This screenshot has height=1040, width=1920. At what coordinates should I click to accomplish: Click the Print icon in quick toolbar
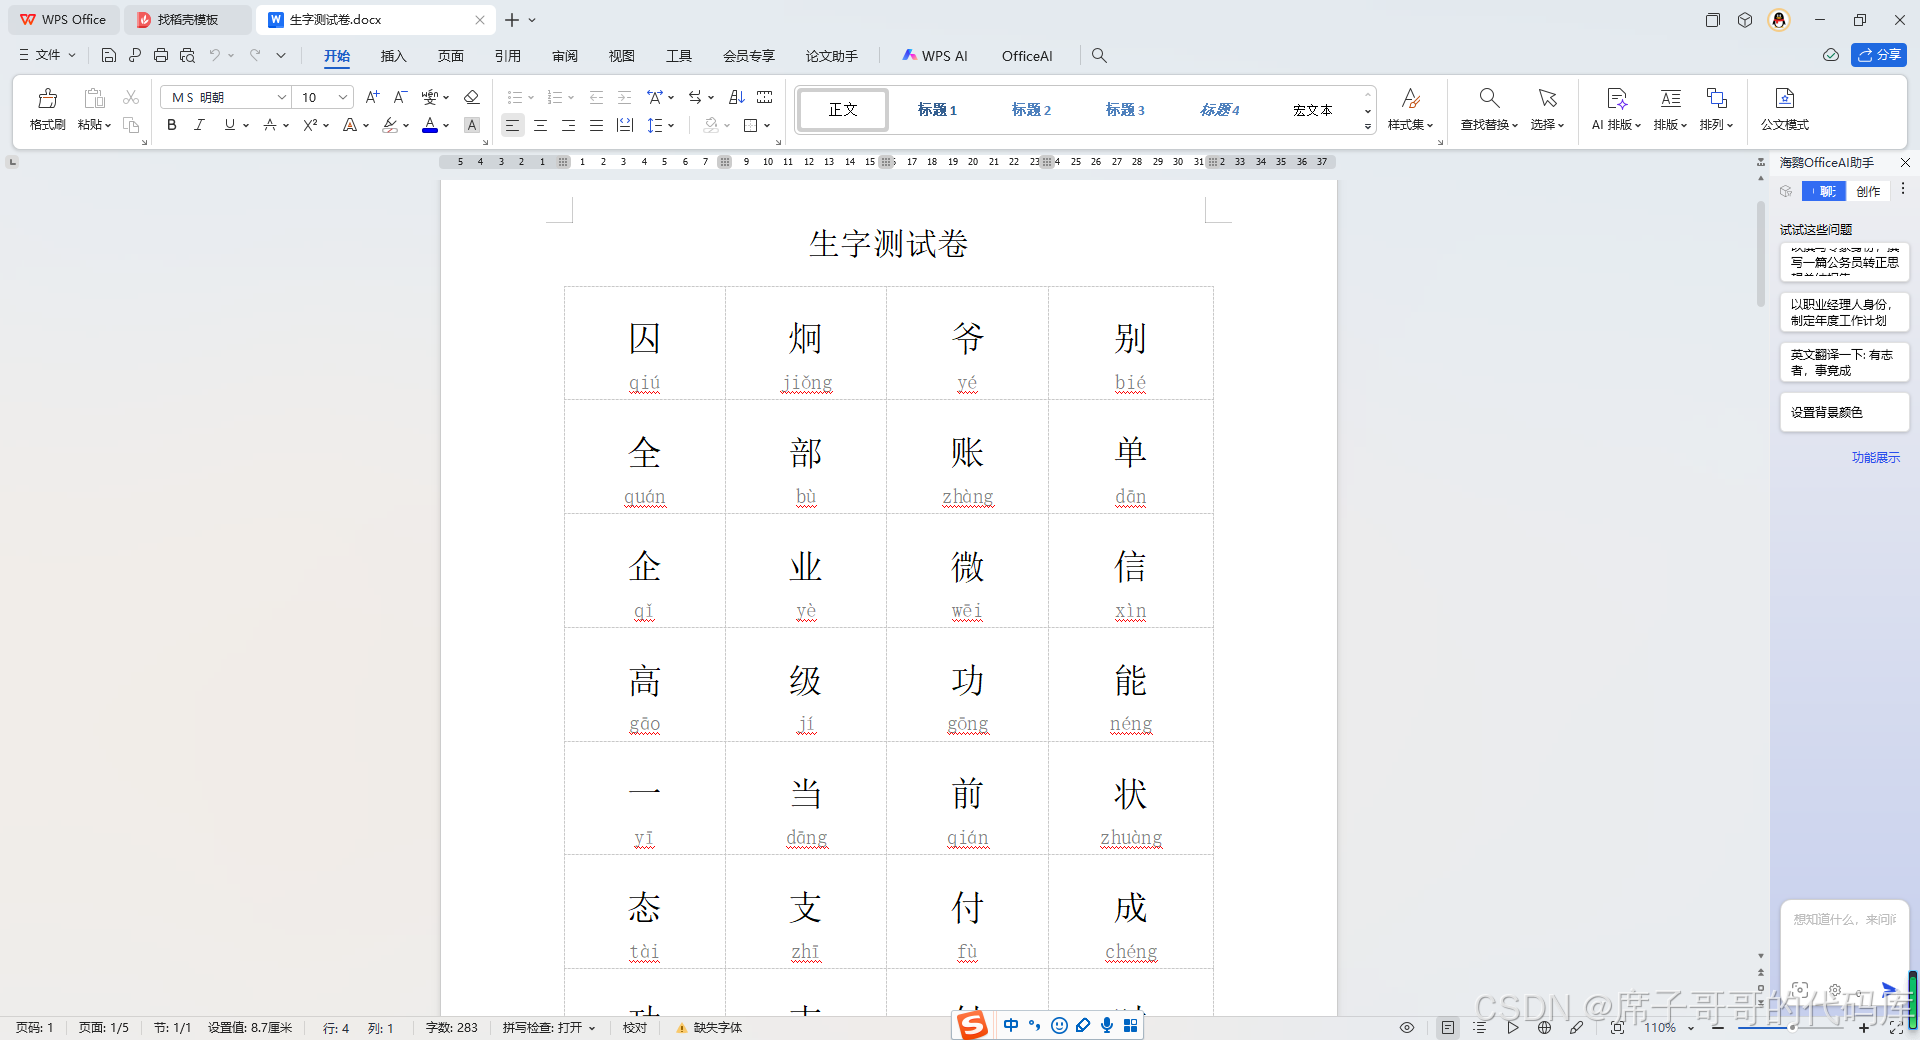pos(161,55)
